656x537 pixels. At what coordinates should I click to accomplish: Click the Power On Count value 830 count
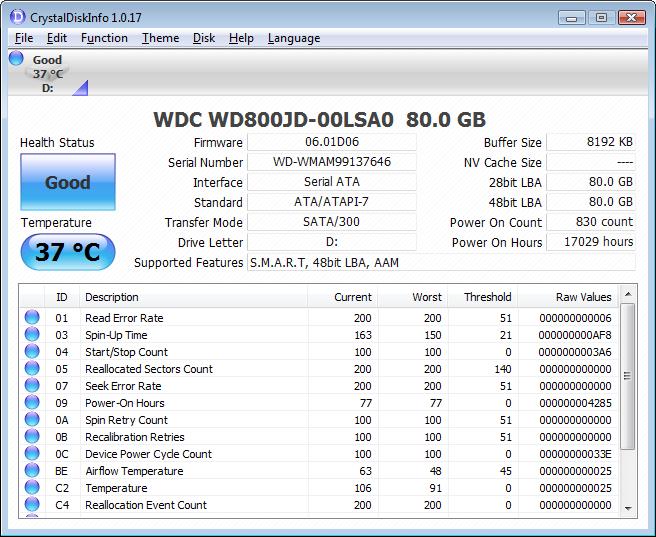pos(591,222)
